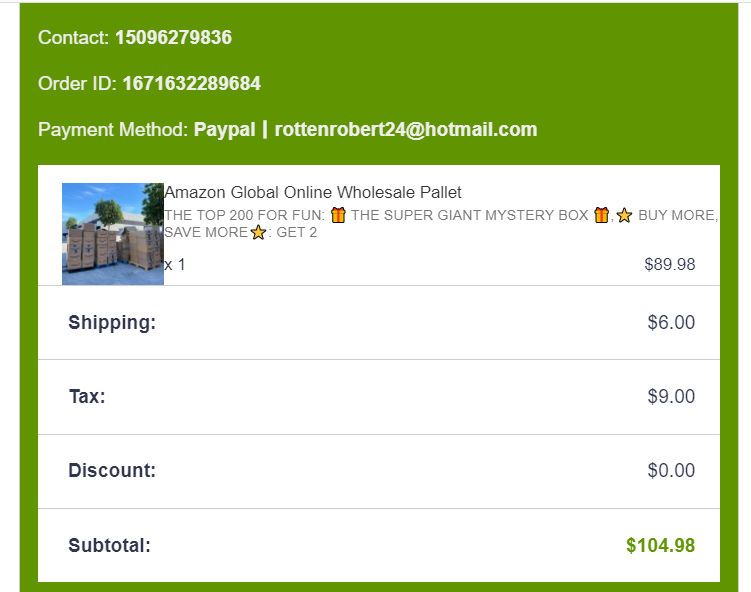Click the shipping amount $6.00
Screen dimensions: 751x592
tap(671, 322)
